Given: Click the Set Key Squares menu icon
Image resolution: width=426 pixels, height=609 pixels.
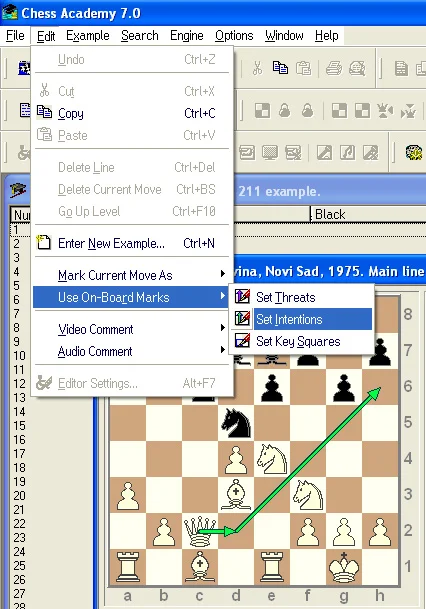Looking at the screenshot, I should [242, 341].
